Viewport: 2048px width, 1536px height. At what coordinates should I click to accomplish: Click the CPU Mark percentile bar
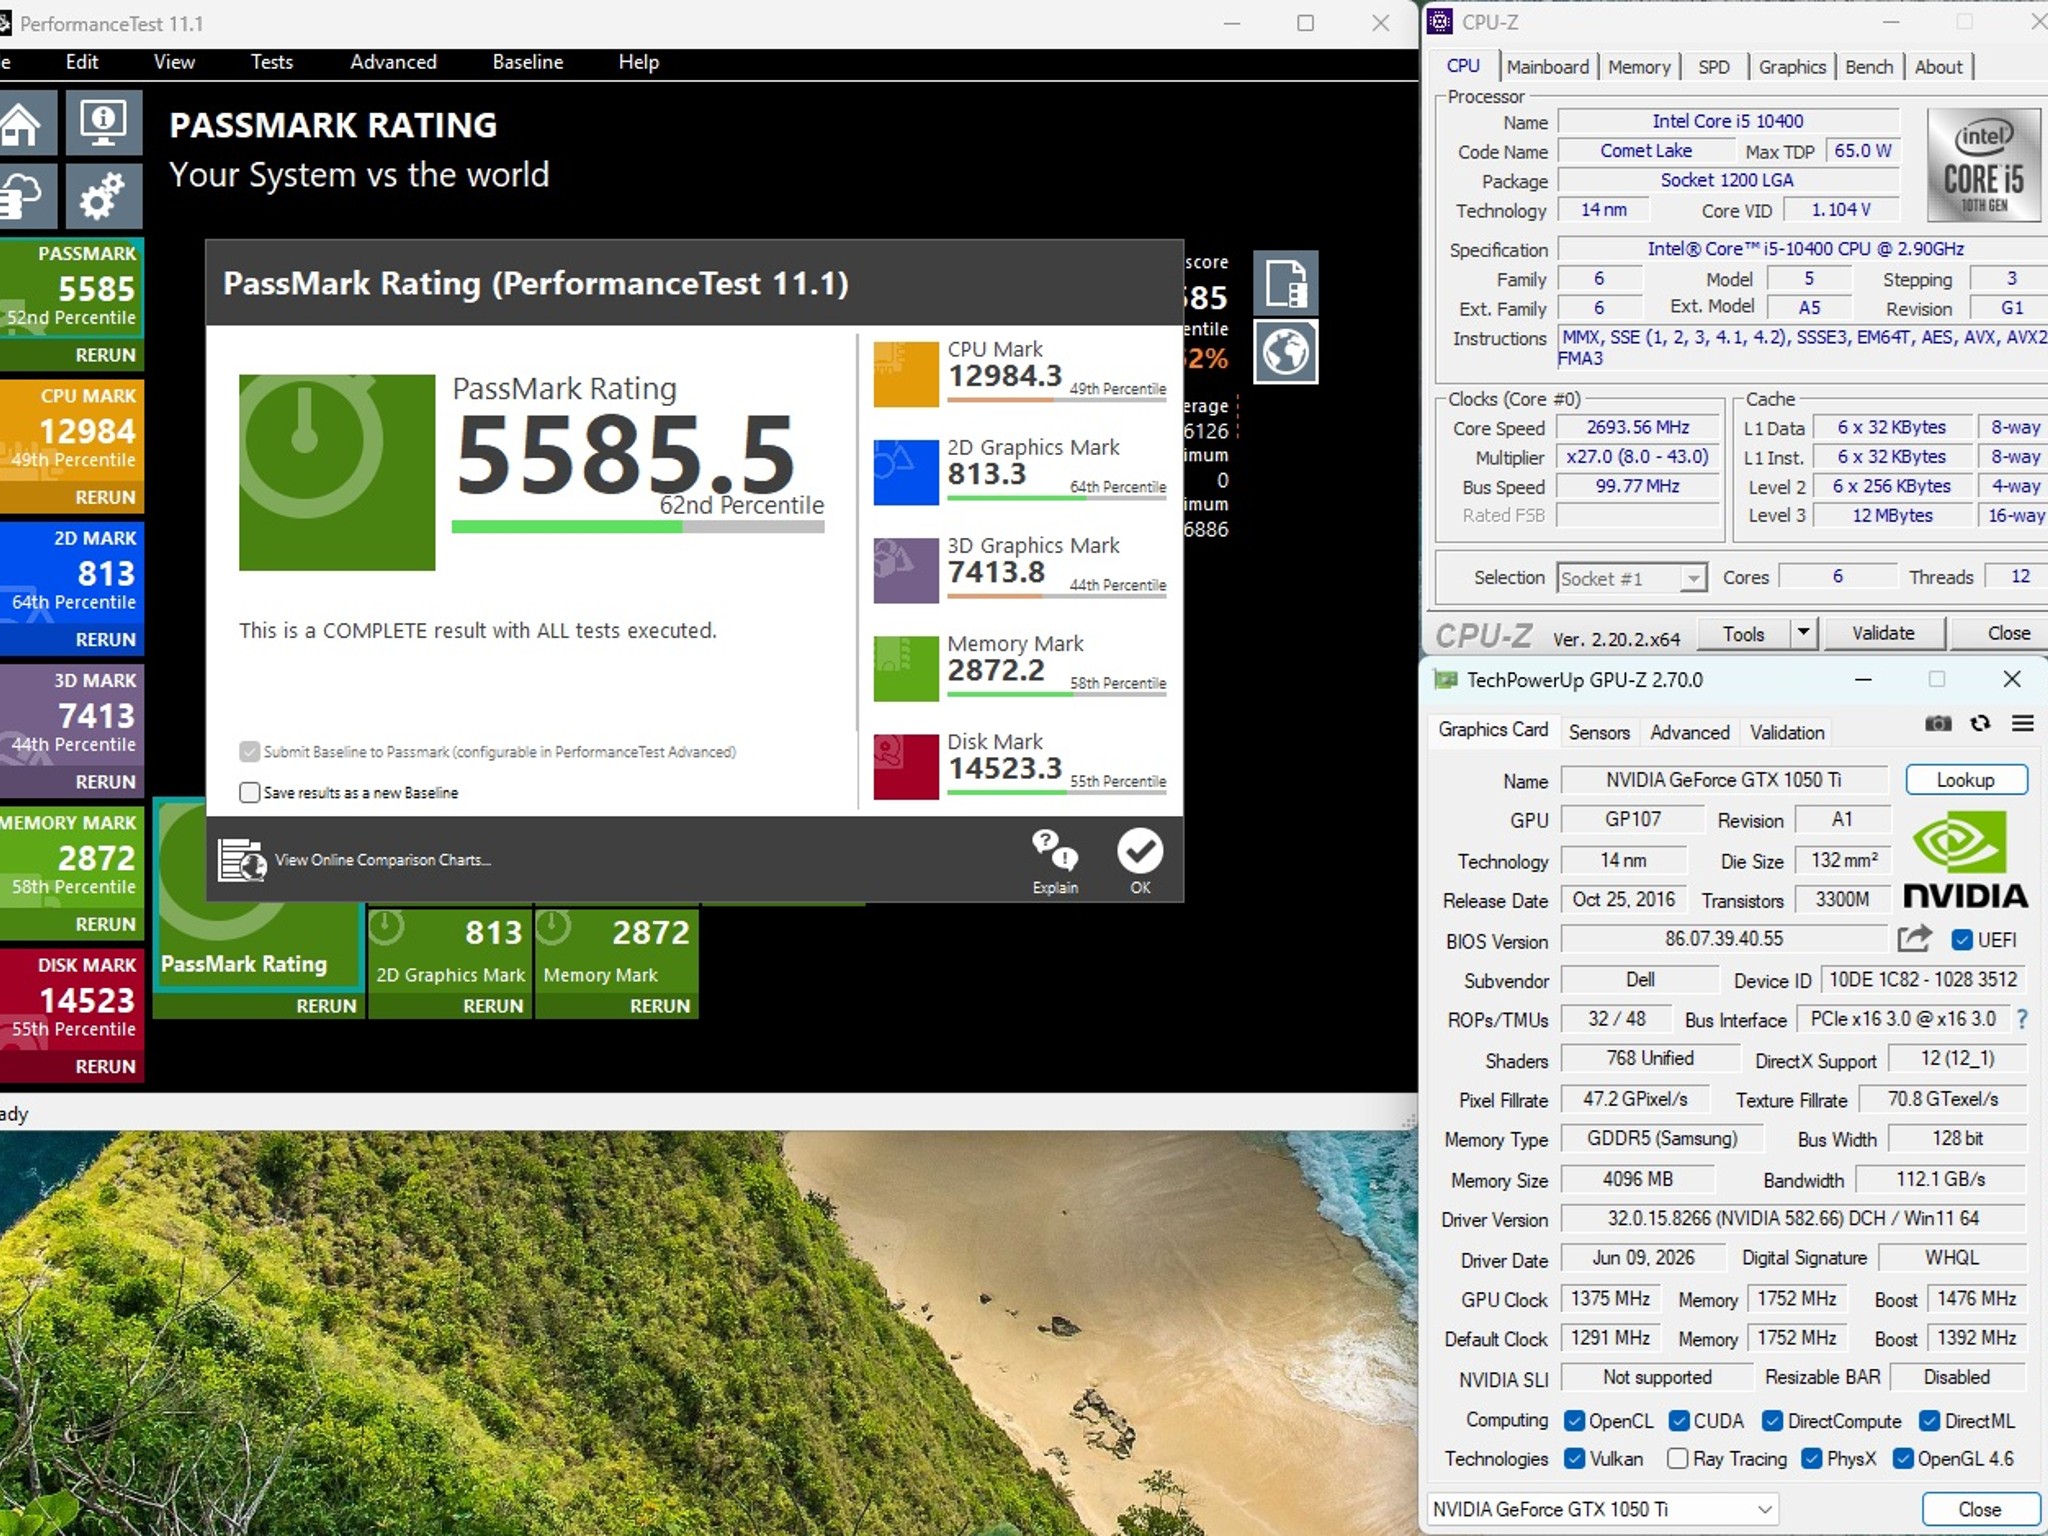1057,400
